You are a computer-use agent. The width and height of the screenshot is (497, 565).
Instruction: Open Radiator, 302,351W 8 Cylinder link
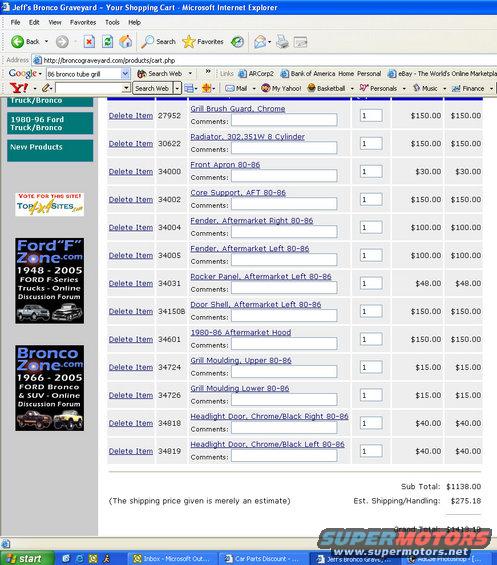click(248, 137)
